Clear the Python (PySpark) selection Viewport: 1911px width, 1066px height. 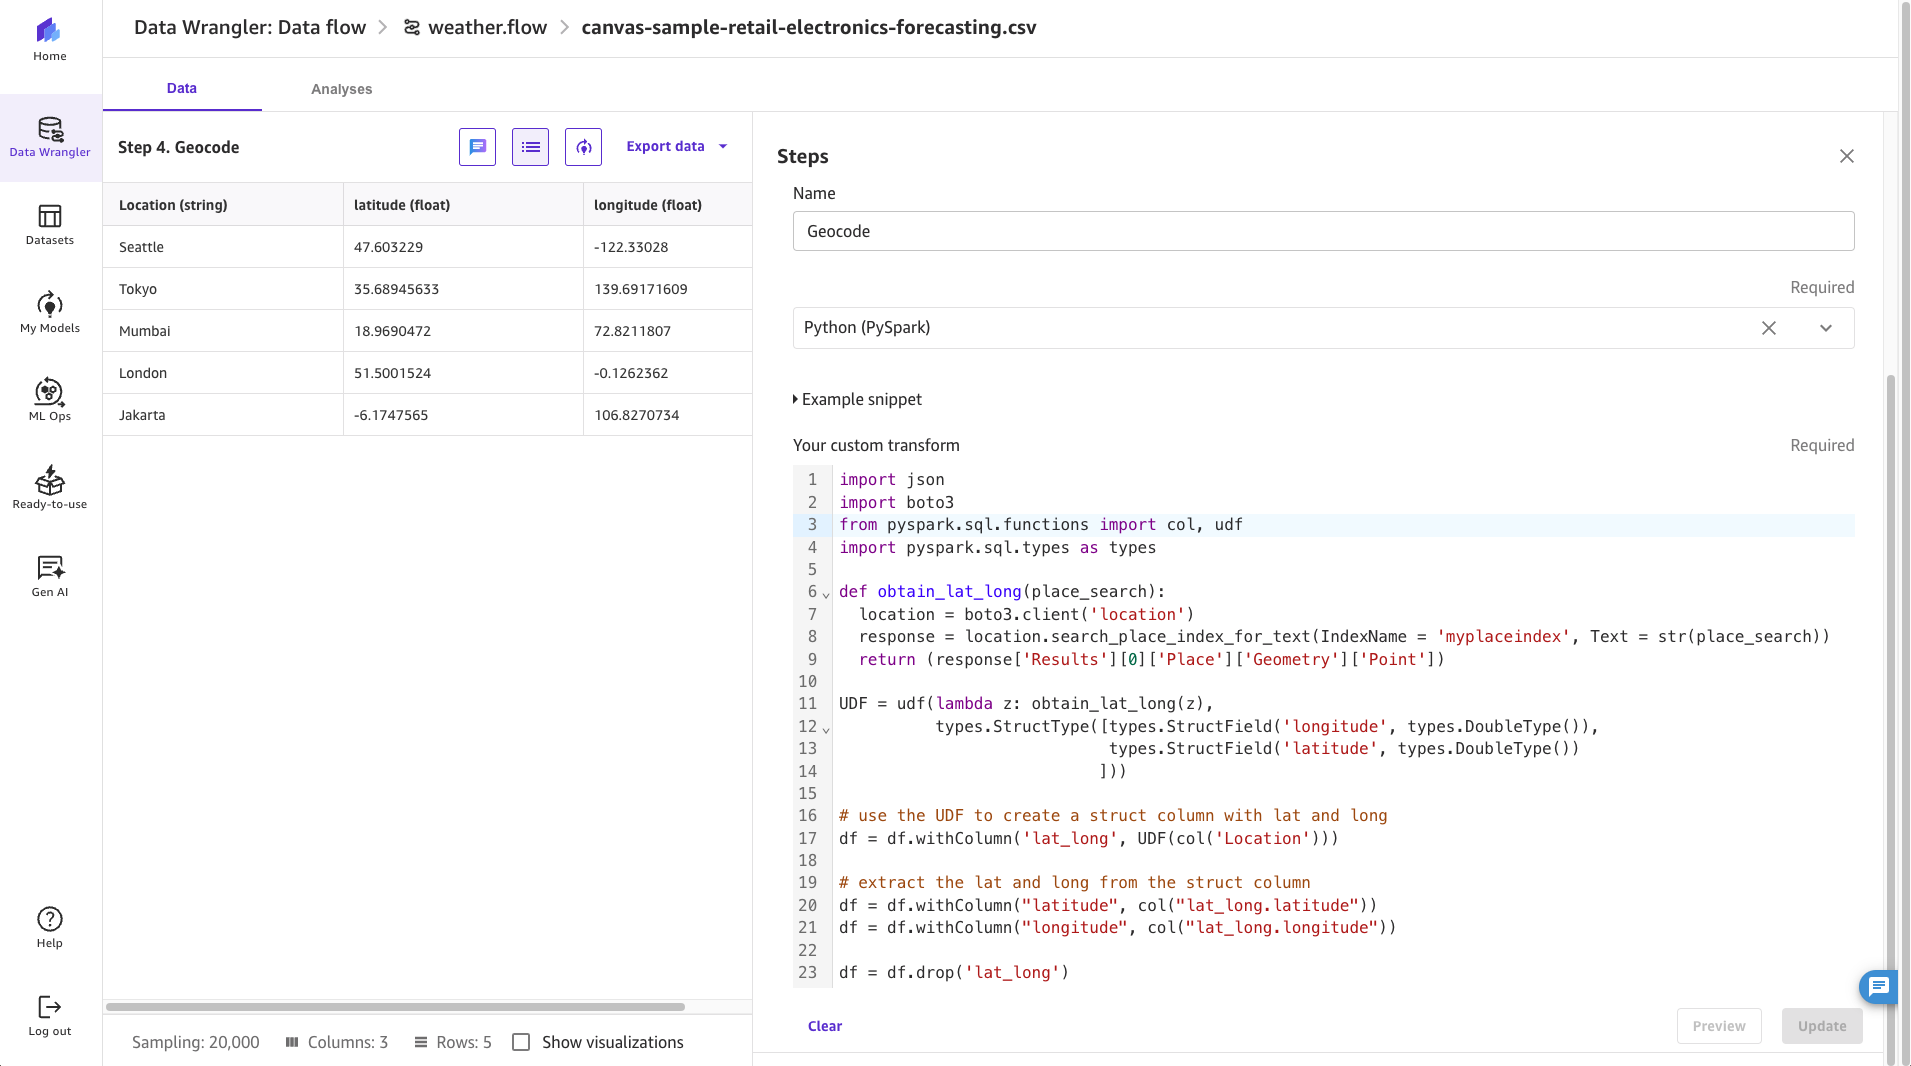pyautogui.click(x=1769, y=328)
